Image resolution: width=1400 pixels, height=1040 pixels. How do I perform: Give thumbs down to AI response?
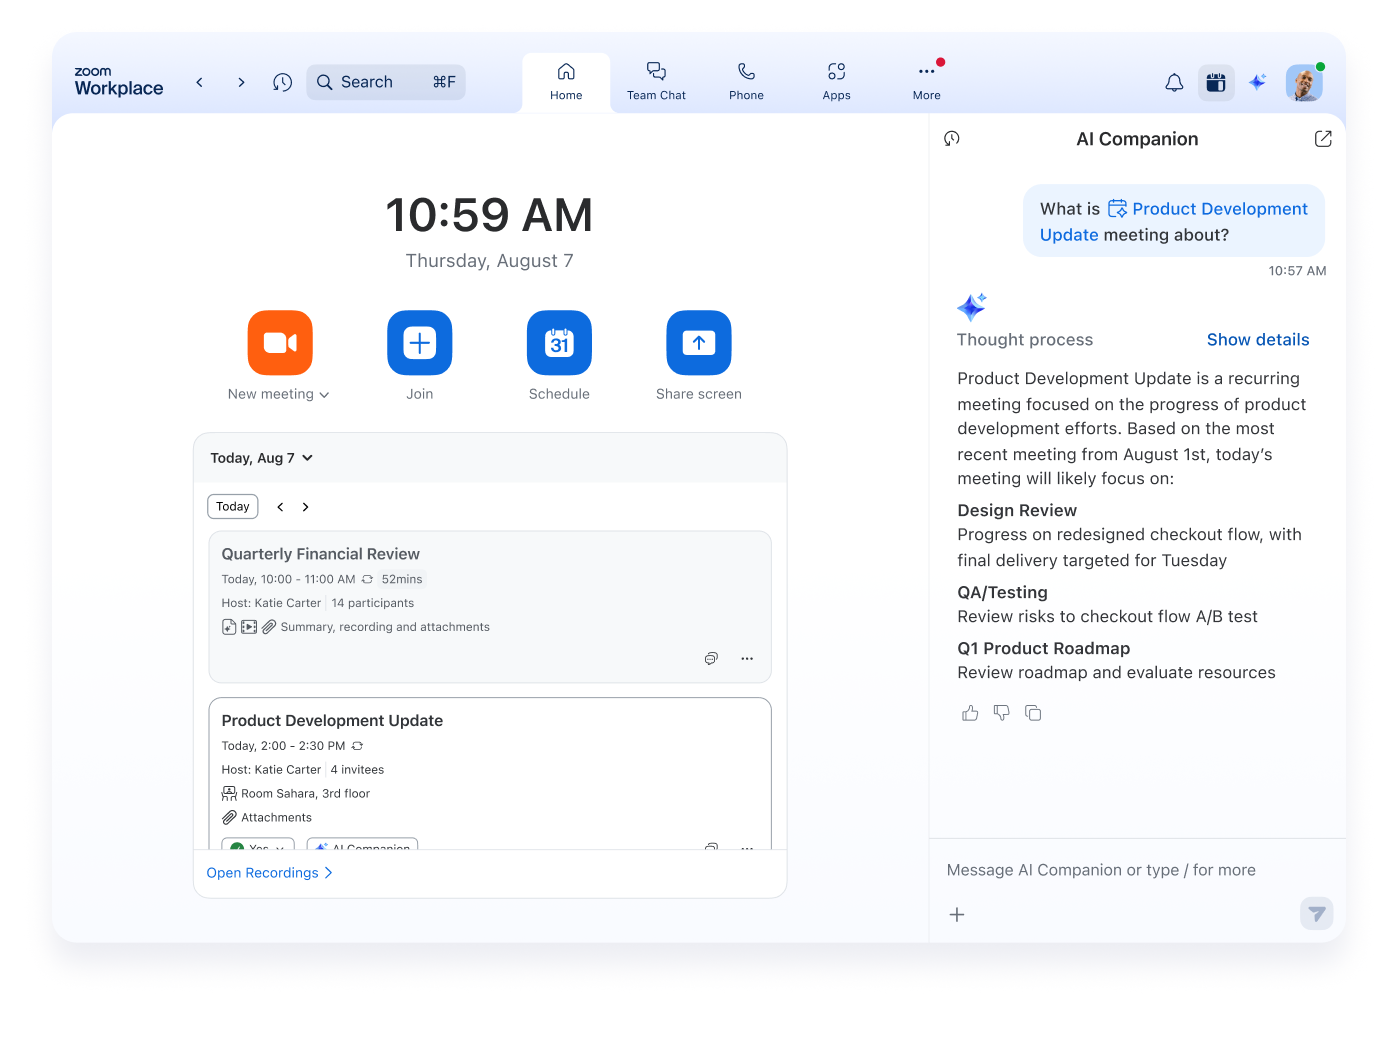pyautogui.click(x=1001, y=713)
